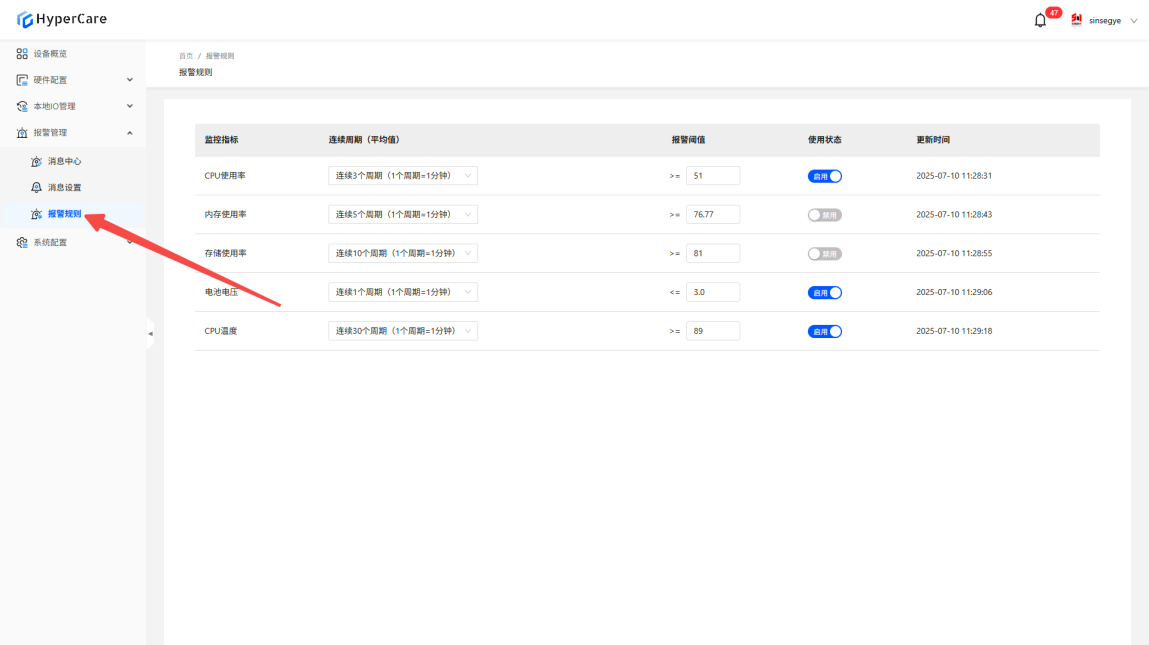Image resolution: width=1149 pixels, height=645 pixels.
Task: Click the timestamp 2025-07-10 11:28:31
Action: 954,176
